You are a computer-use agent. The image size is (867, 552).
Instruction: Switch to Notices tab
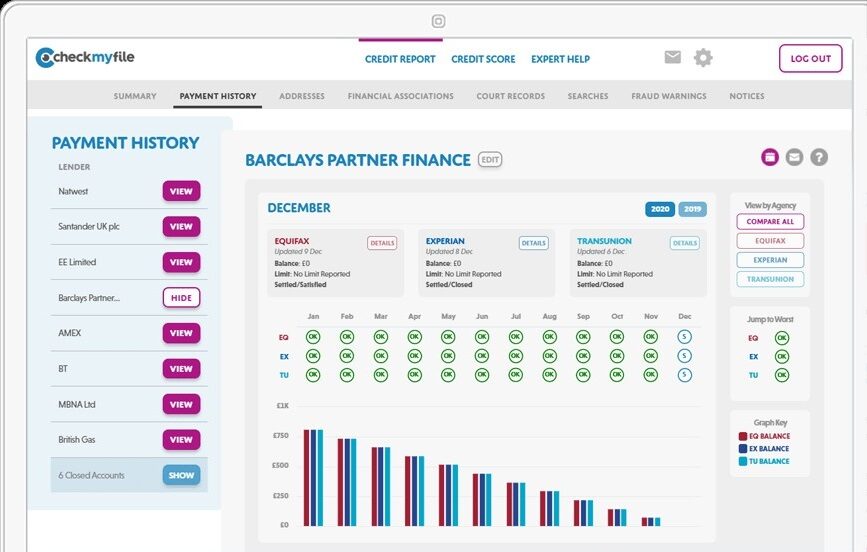[746, 96]
